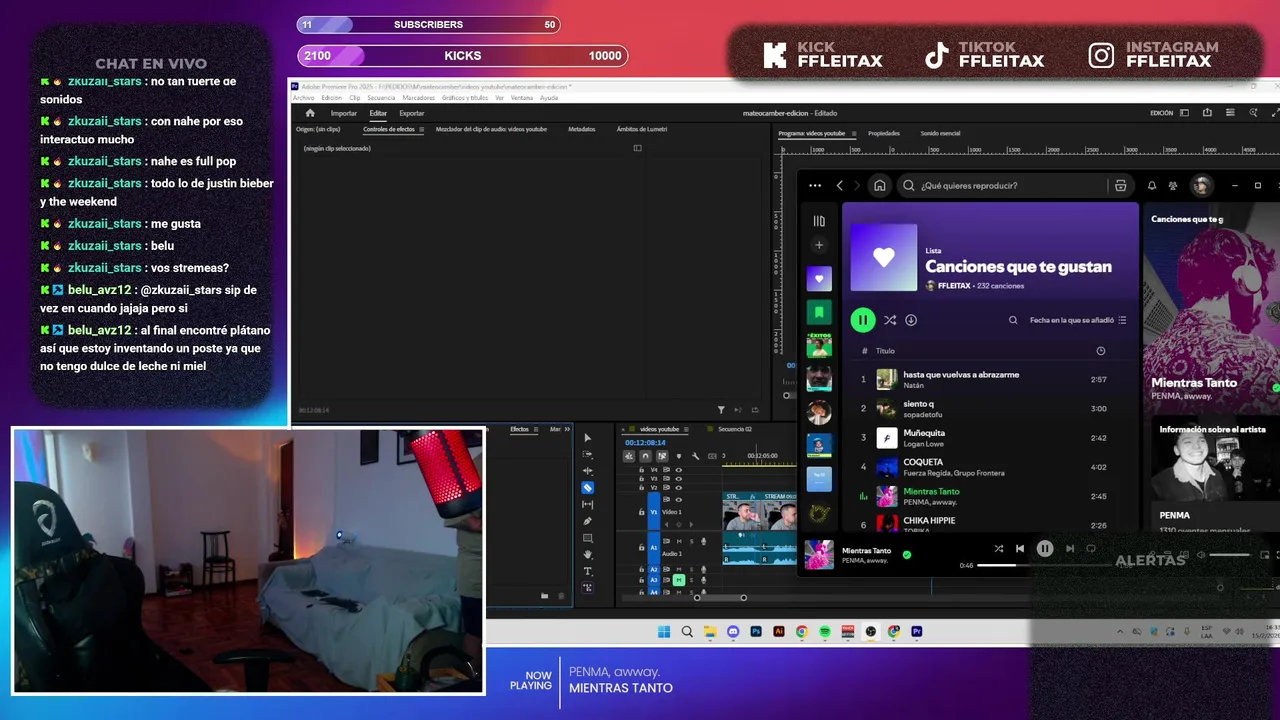Open filter dropdown funnel in Effect Controls

(x=721, y=409)
